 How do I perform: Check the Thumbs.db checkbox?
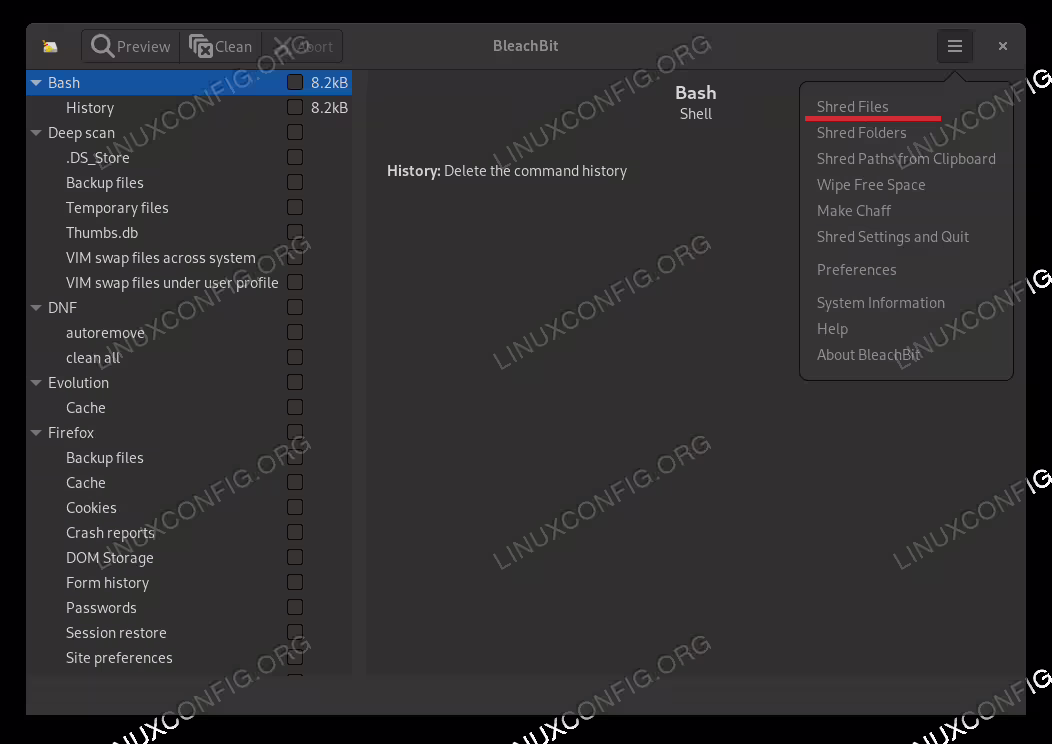295,232
